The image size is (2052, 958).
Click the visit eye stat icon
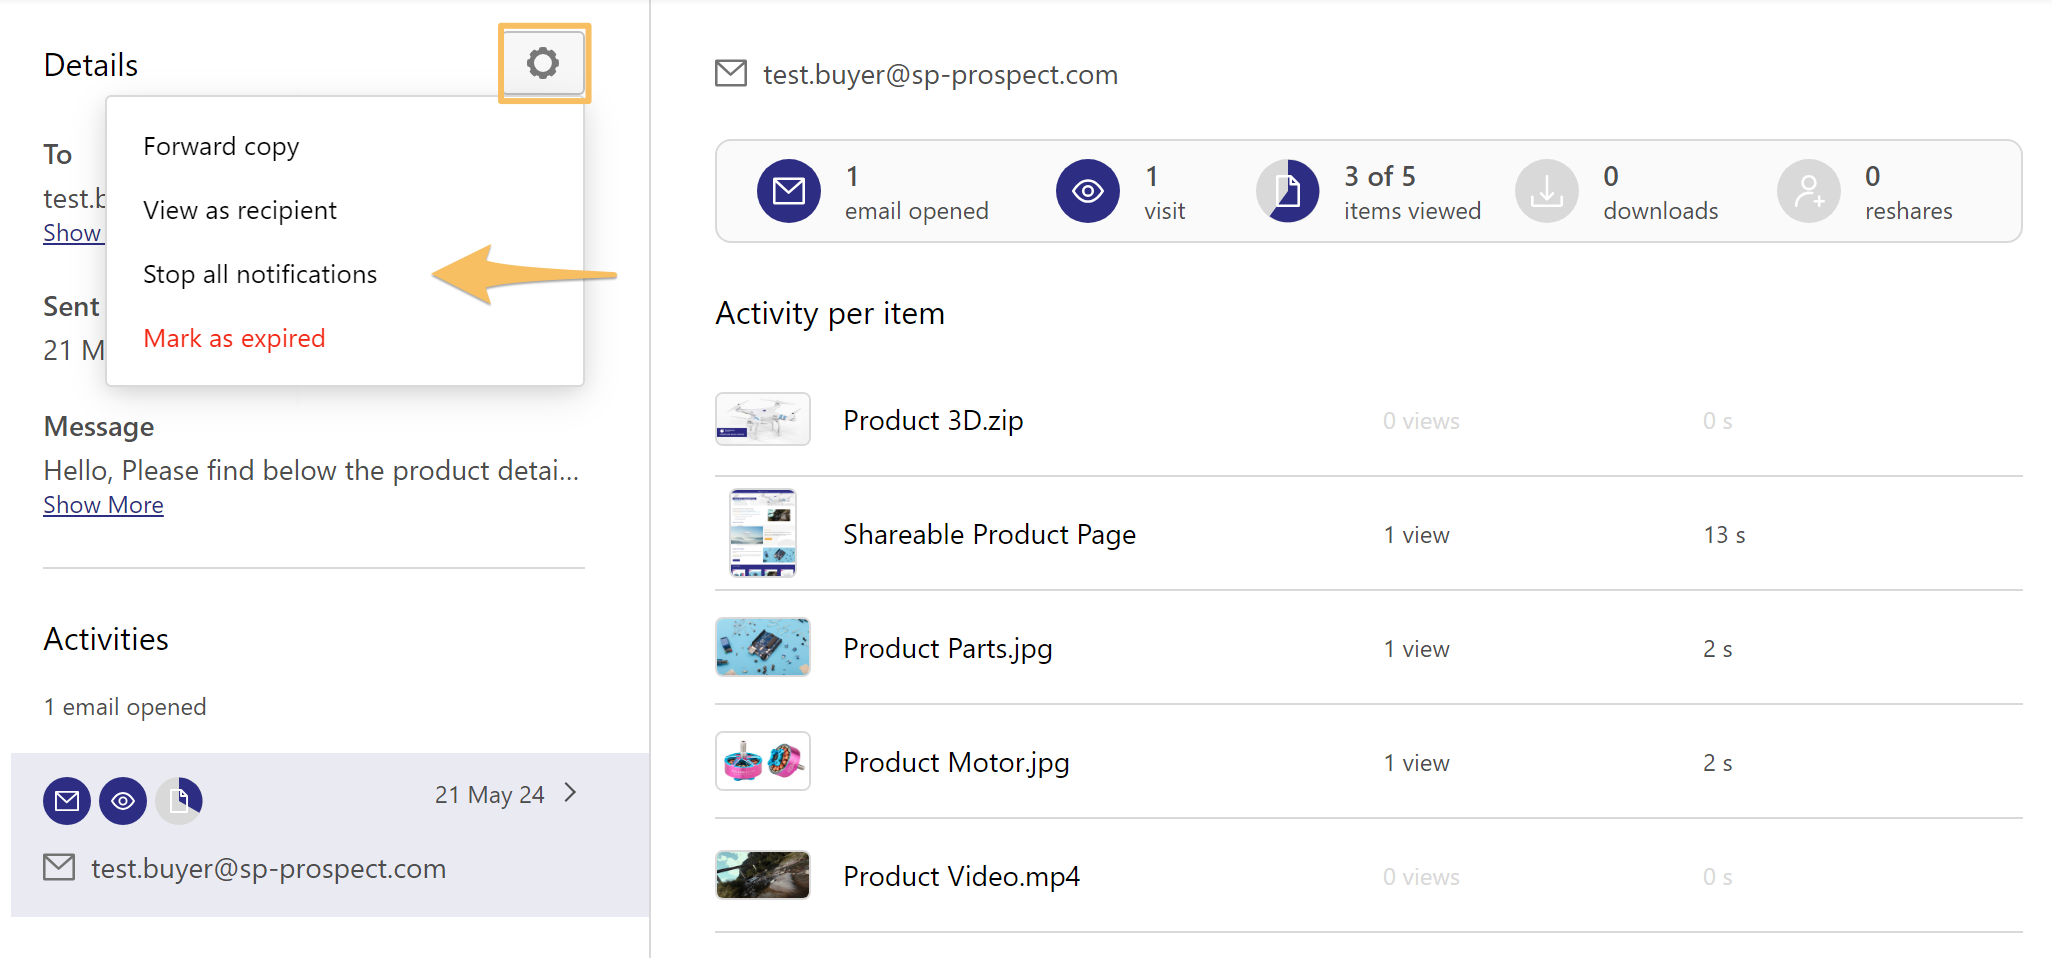1088,191
